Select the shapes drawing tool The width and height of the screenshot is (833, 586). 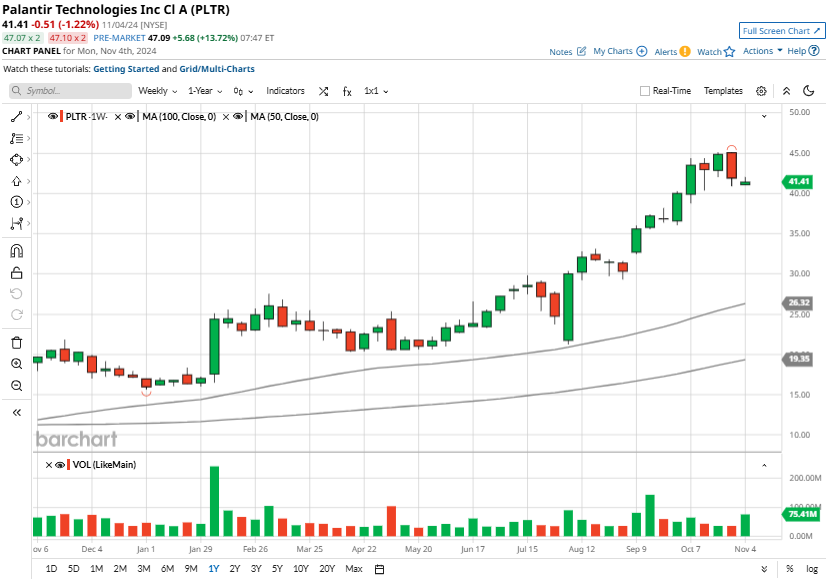(16, 159)
